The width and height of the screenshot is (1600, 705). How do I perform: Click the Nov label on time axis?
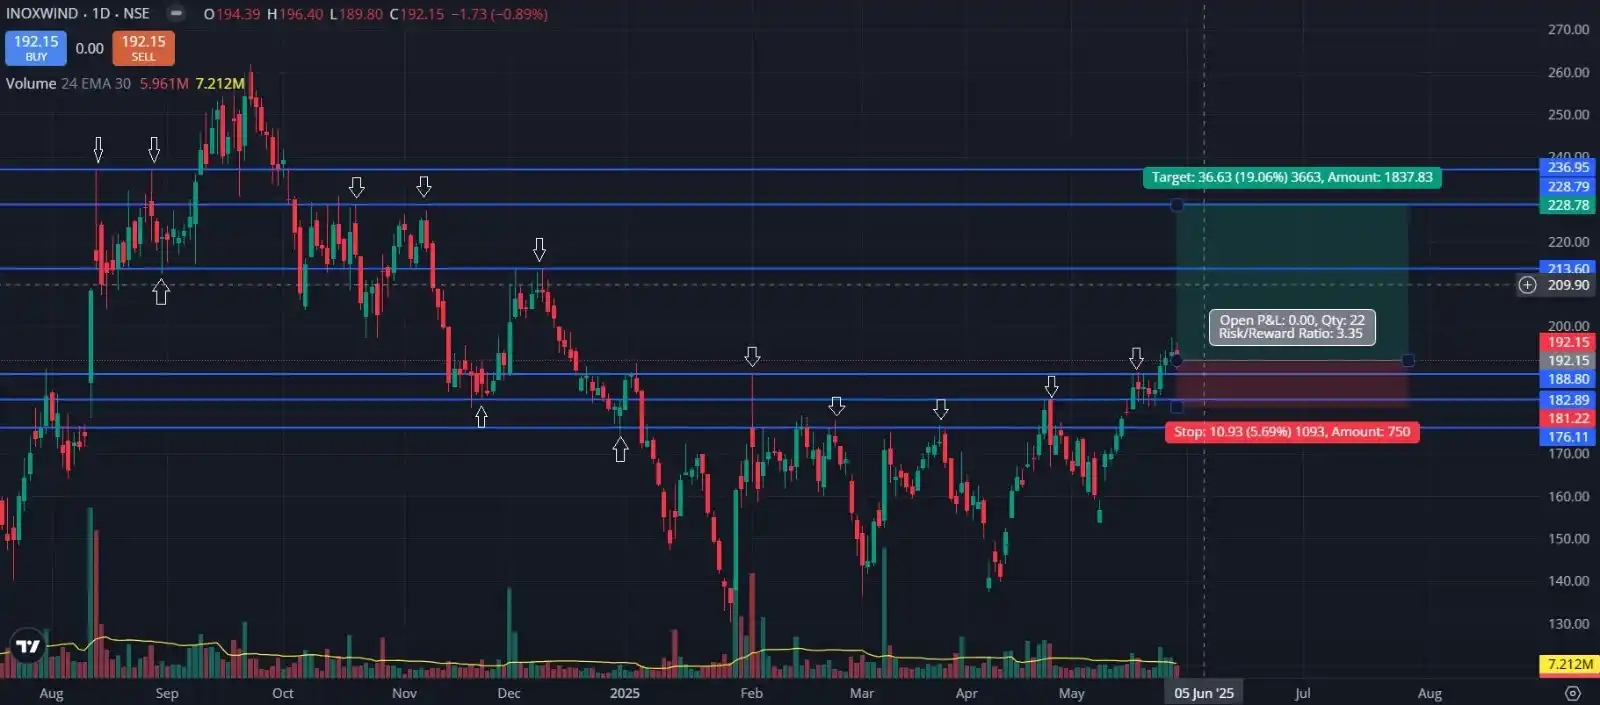click(x=404, y=693)
